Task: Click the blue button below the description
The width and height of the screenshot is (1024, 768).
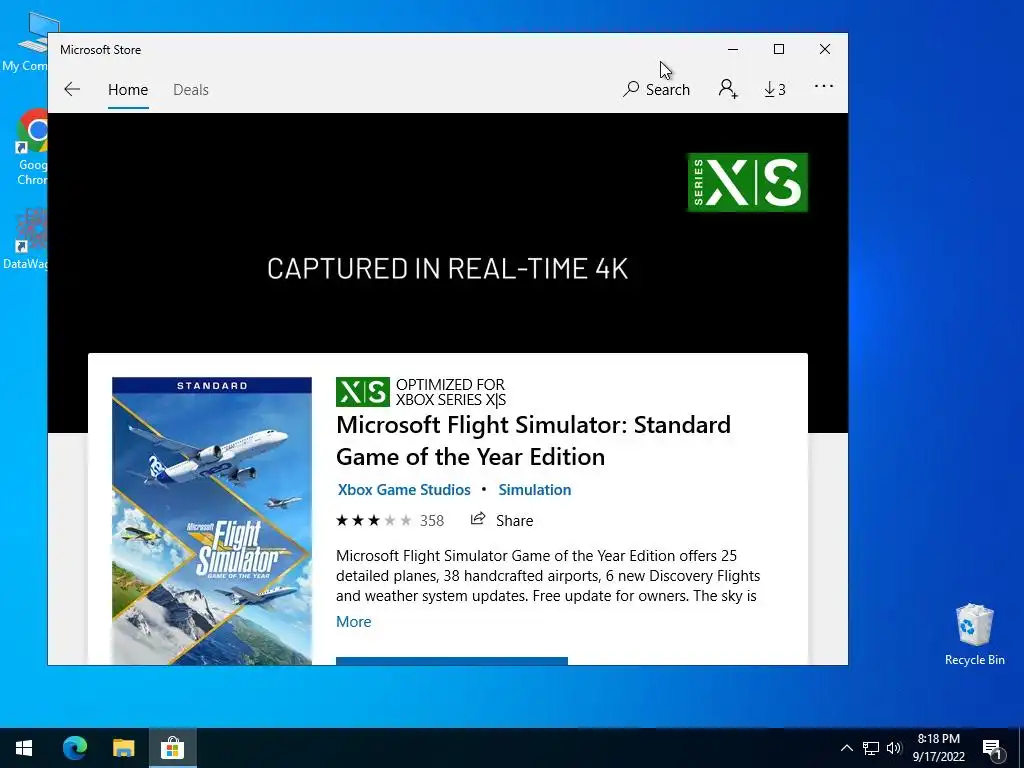Action: click(452, 661)
